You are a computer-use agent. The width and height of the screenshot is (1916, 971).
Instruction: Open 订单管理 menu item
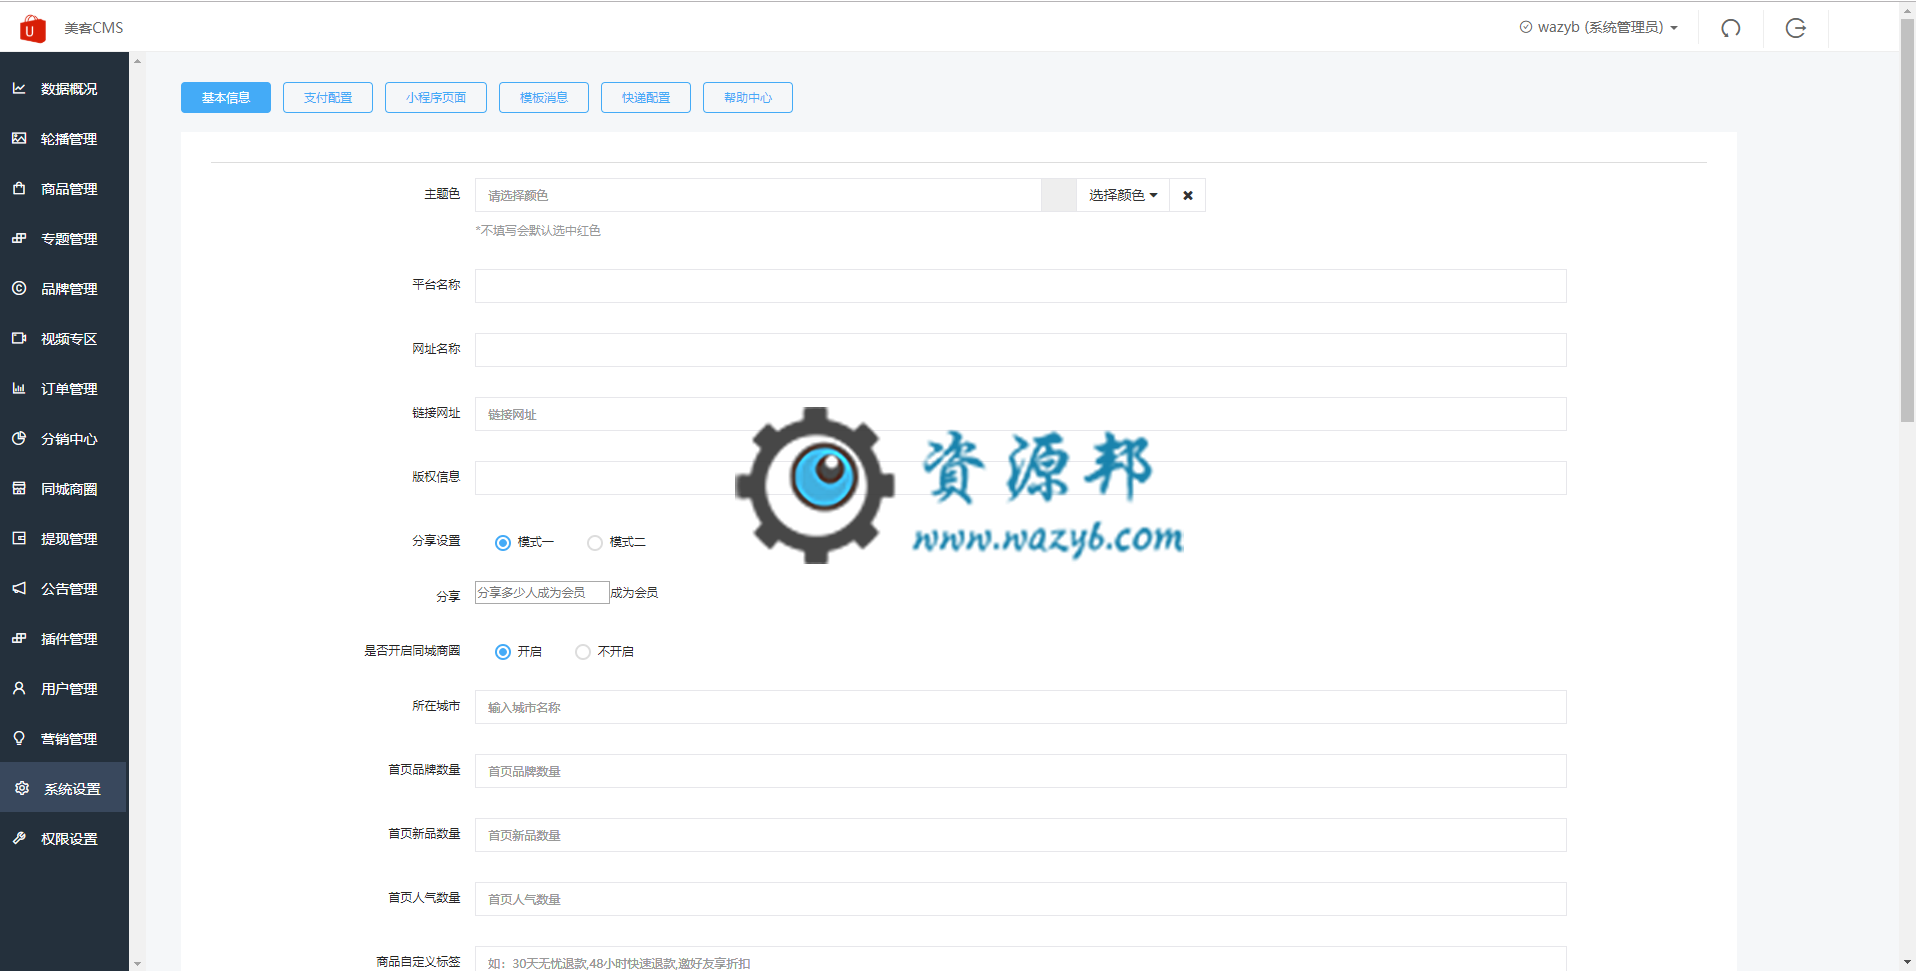click(x=64, y=388)
